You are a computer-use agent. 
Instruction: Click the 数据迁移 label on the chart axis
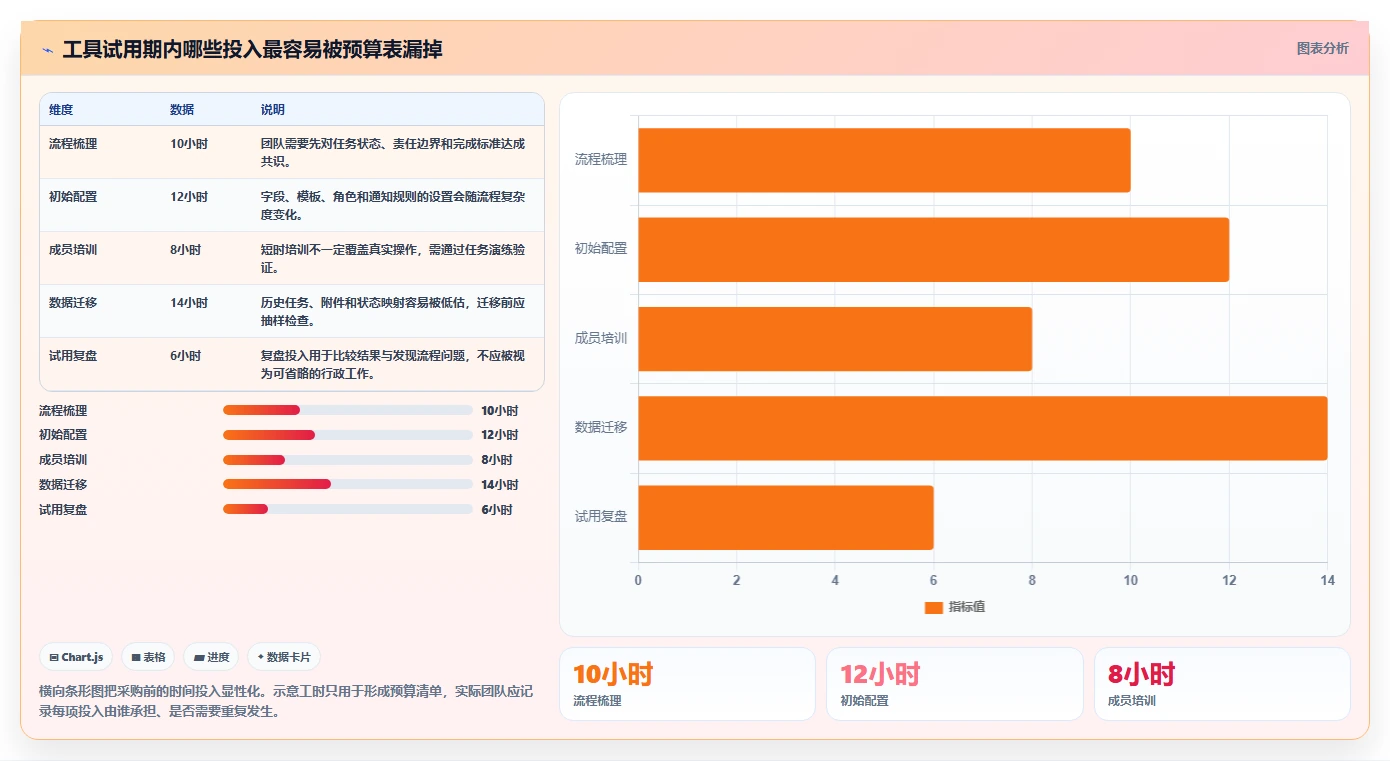click(x=601, y=428)
